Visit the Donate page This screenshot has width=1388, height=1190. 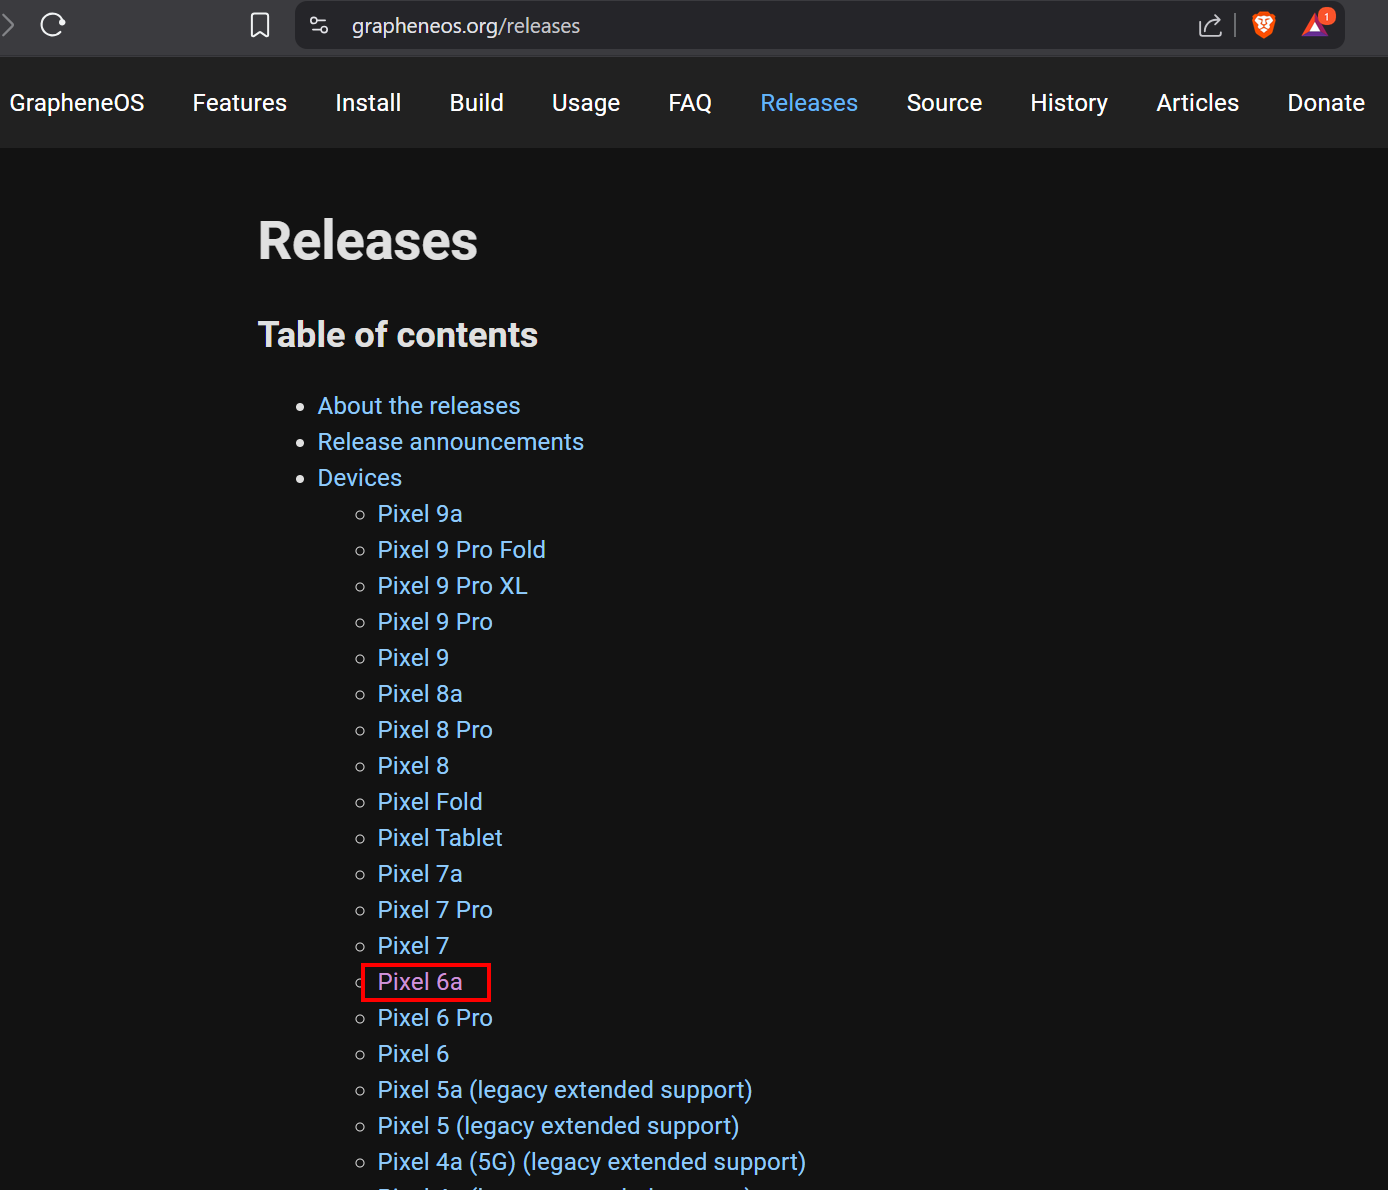[1326, 103]
